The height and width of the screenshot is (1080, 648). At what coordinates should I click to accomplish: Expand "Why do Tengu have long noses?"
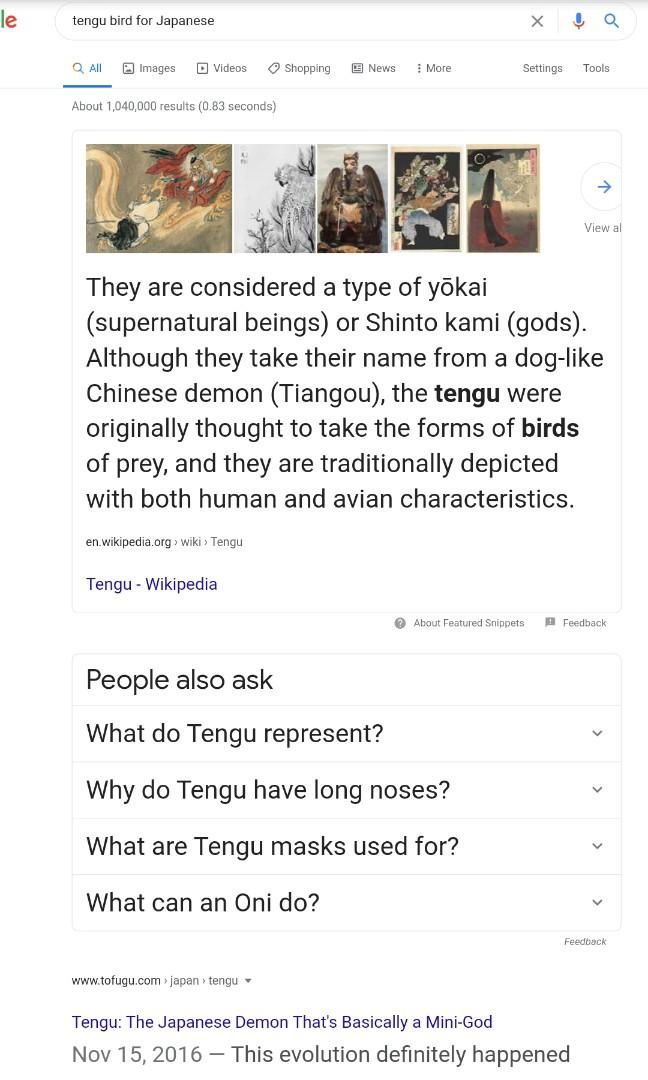pyautogui.click(x=597, y=790)
